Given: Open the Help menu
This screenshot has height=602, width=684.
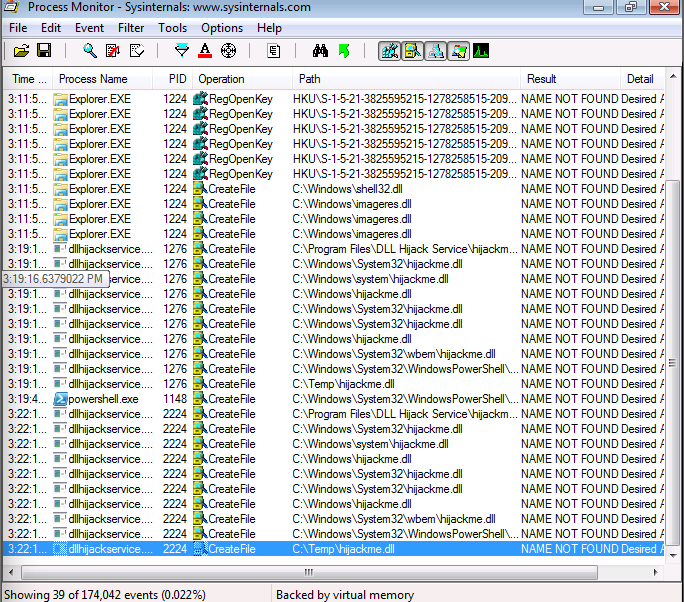Looking at the screenshot, I should (269, 28).
